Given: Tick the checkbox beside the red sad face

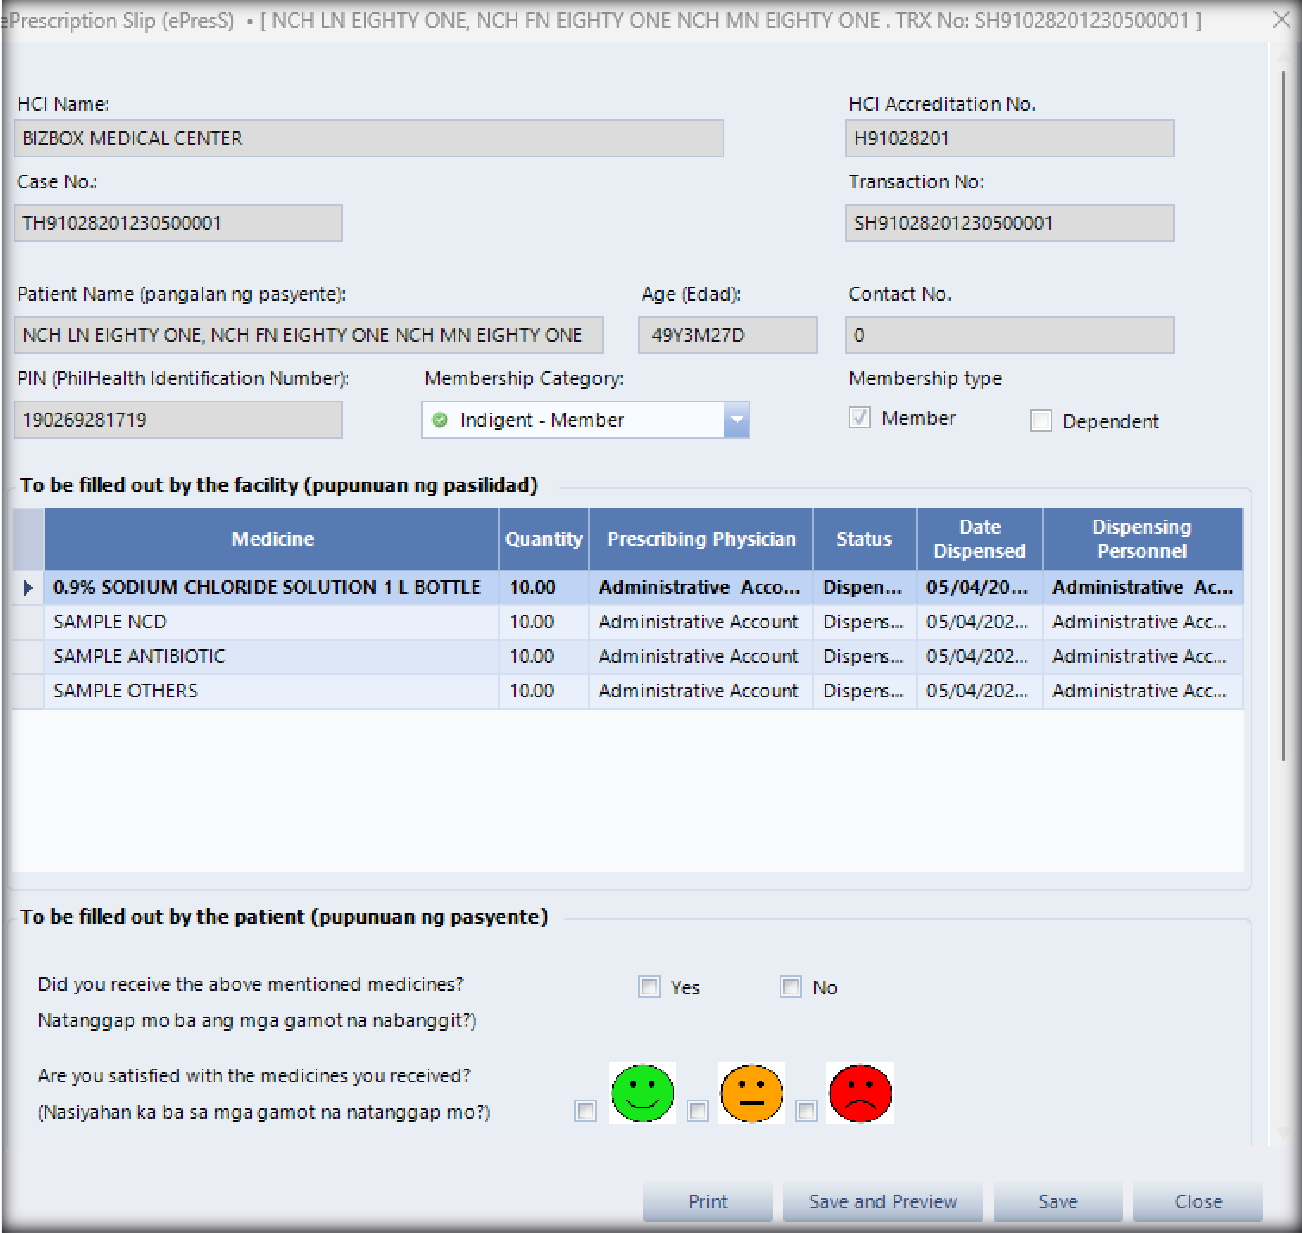Looking at the screenshot, I should click(806, 1111).
